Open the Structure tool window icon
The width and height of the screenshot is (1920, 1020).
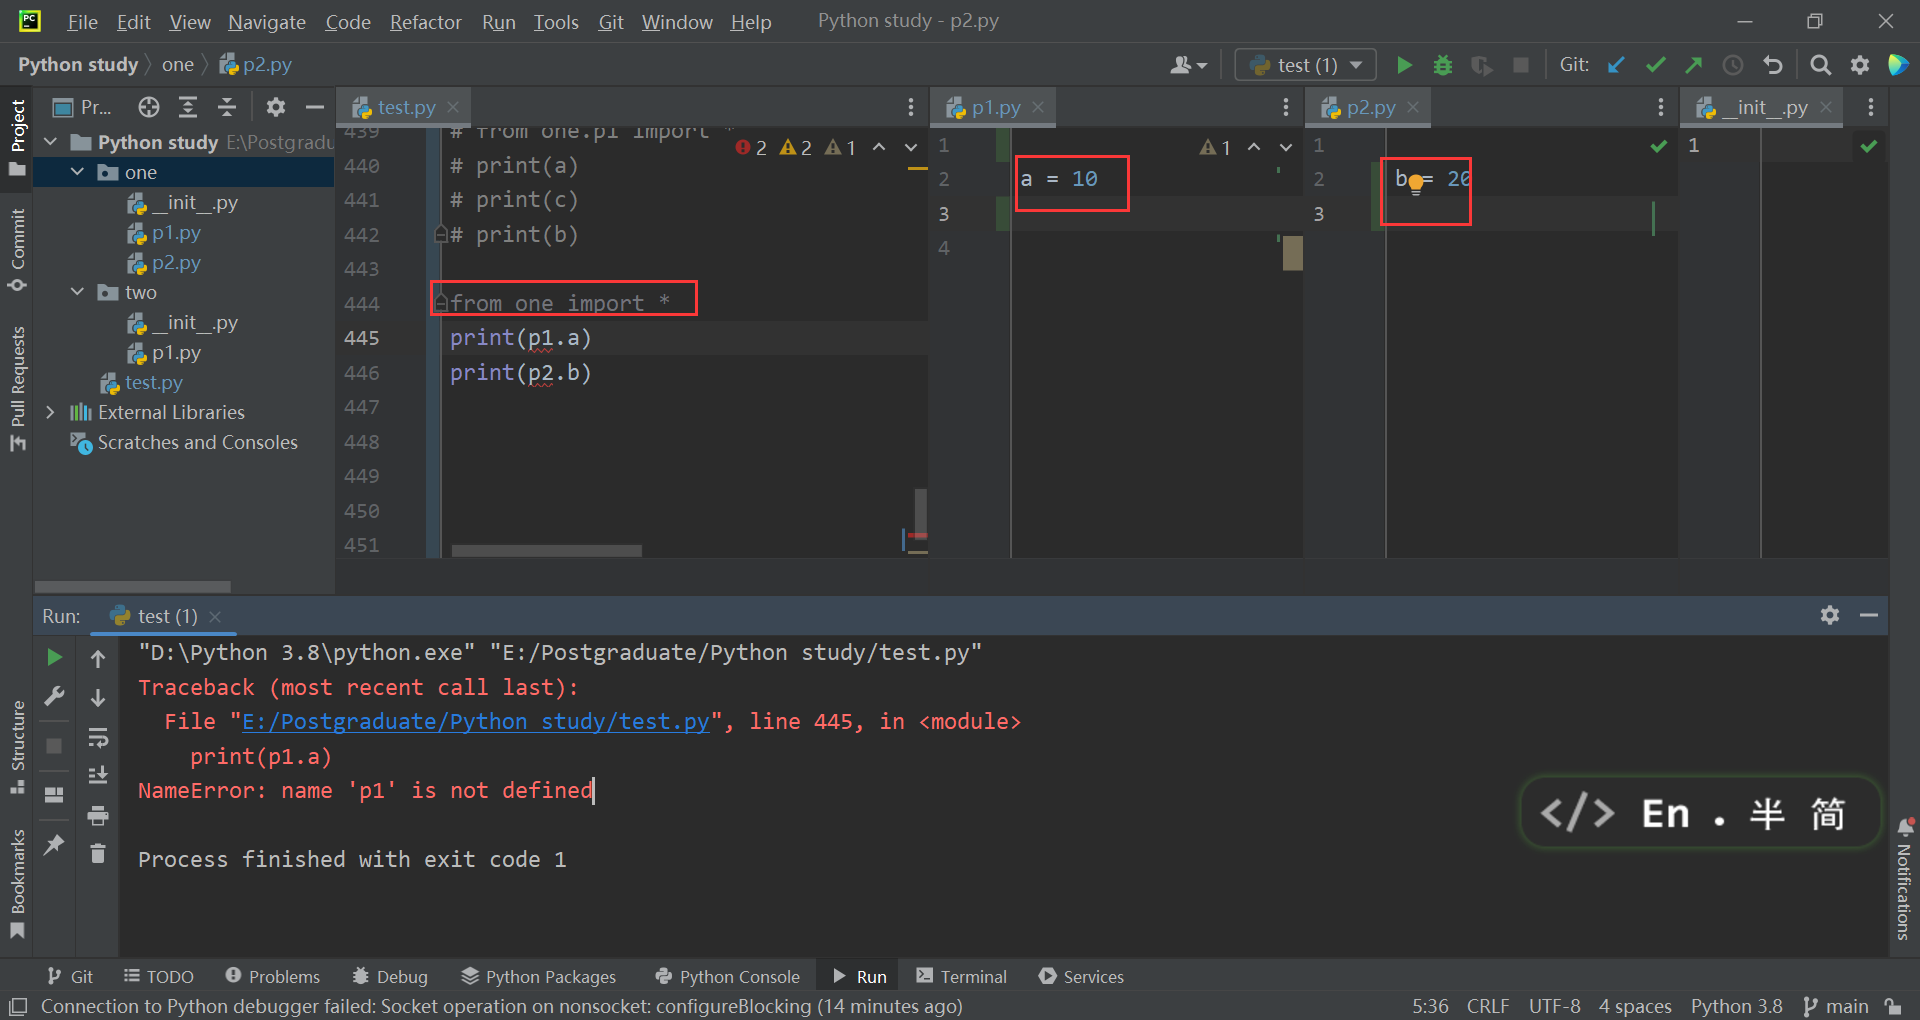coord(17,737)
